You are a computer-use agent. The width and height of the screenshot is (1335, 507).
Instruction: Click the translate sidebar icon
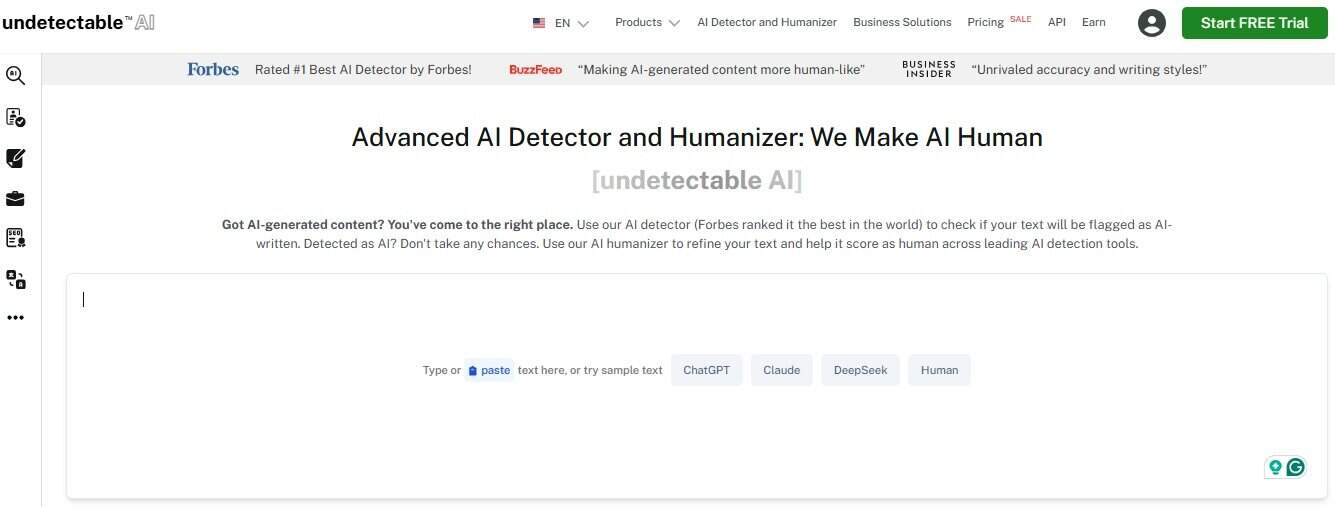(15, 279)
